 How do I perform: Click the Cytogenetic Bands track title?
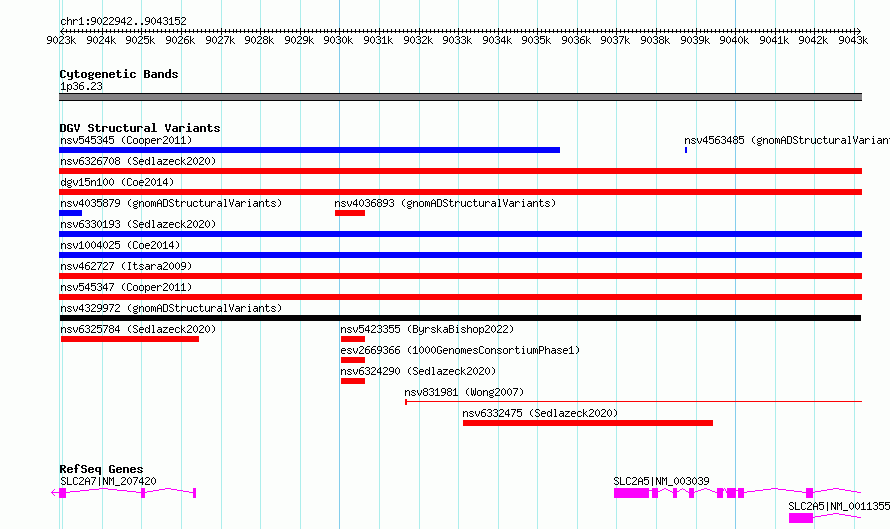point(119,74)
